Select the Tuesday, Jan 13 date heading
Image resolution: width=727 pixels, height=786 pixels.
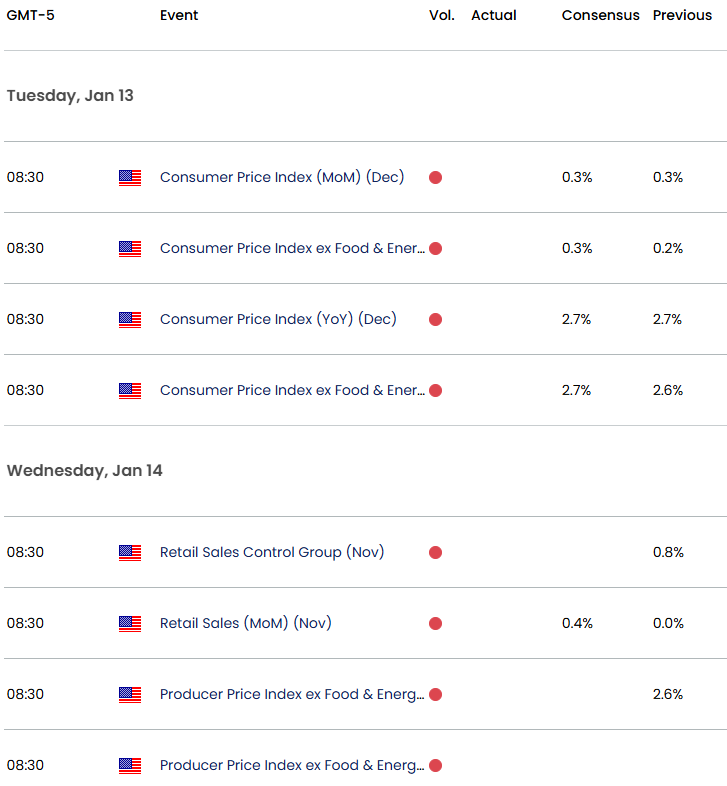click(x=70, y=96)
